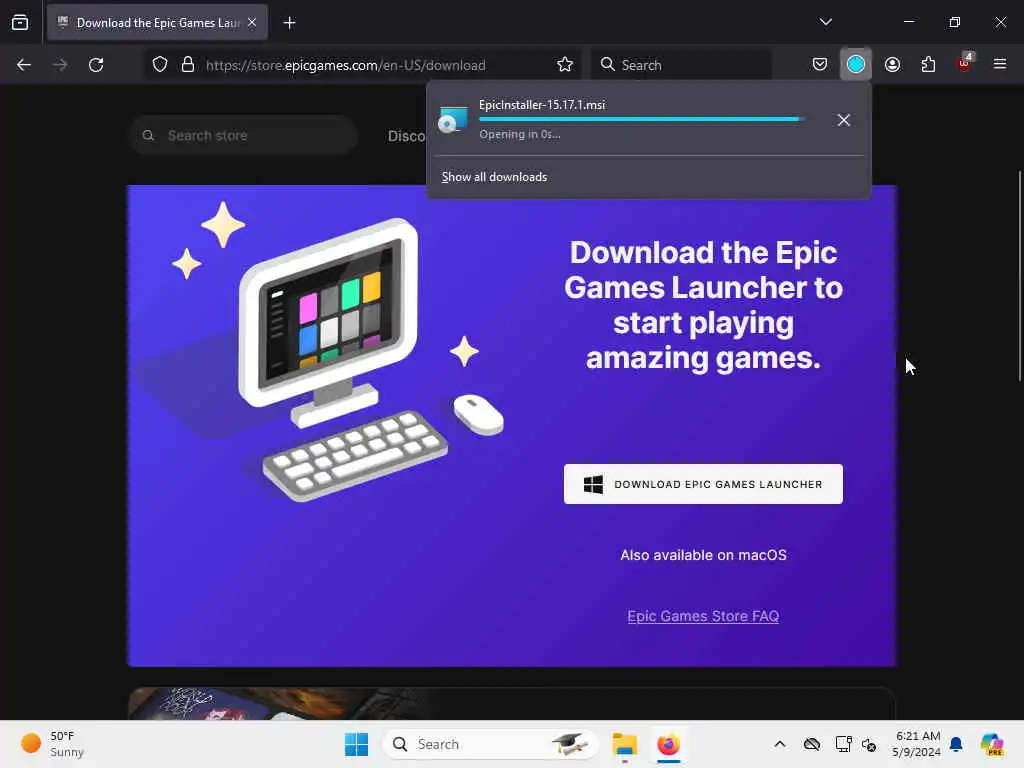
Task: Reload the current page
Action: click(x=96, y=65)
